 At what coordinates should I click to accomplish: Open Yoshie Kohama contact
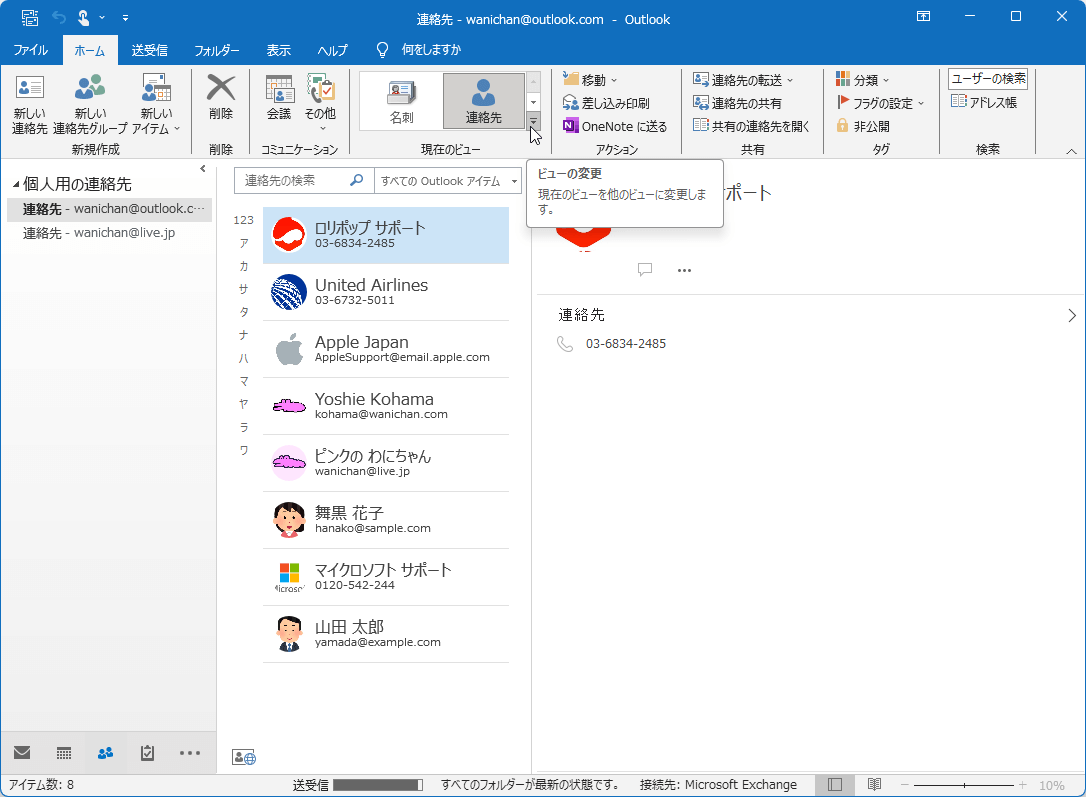point(386,406)
